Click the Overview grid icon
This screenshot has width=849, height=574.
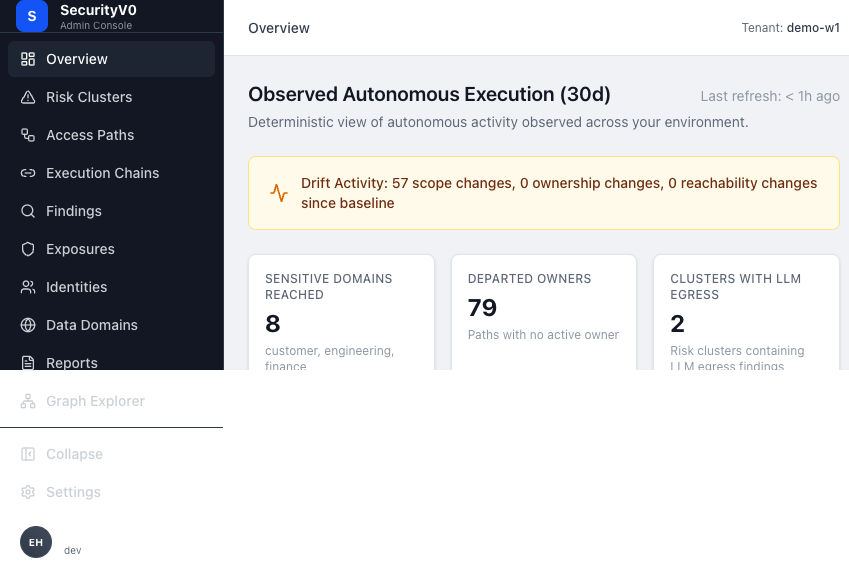coord(28,59)
